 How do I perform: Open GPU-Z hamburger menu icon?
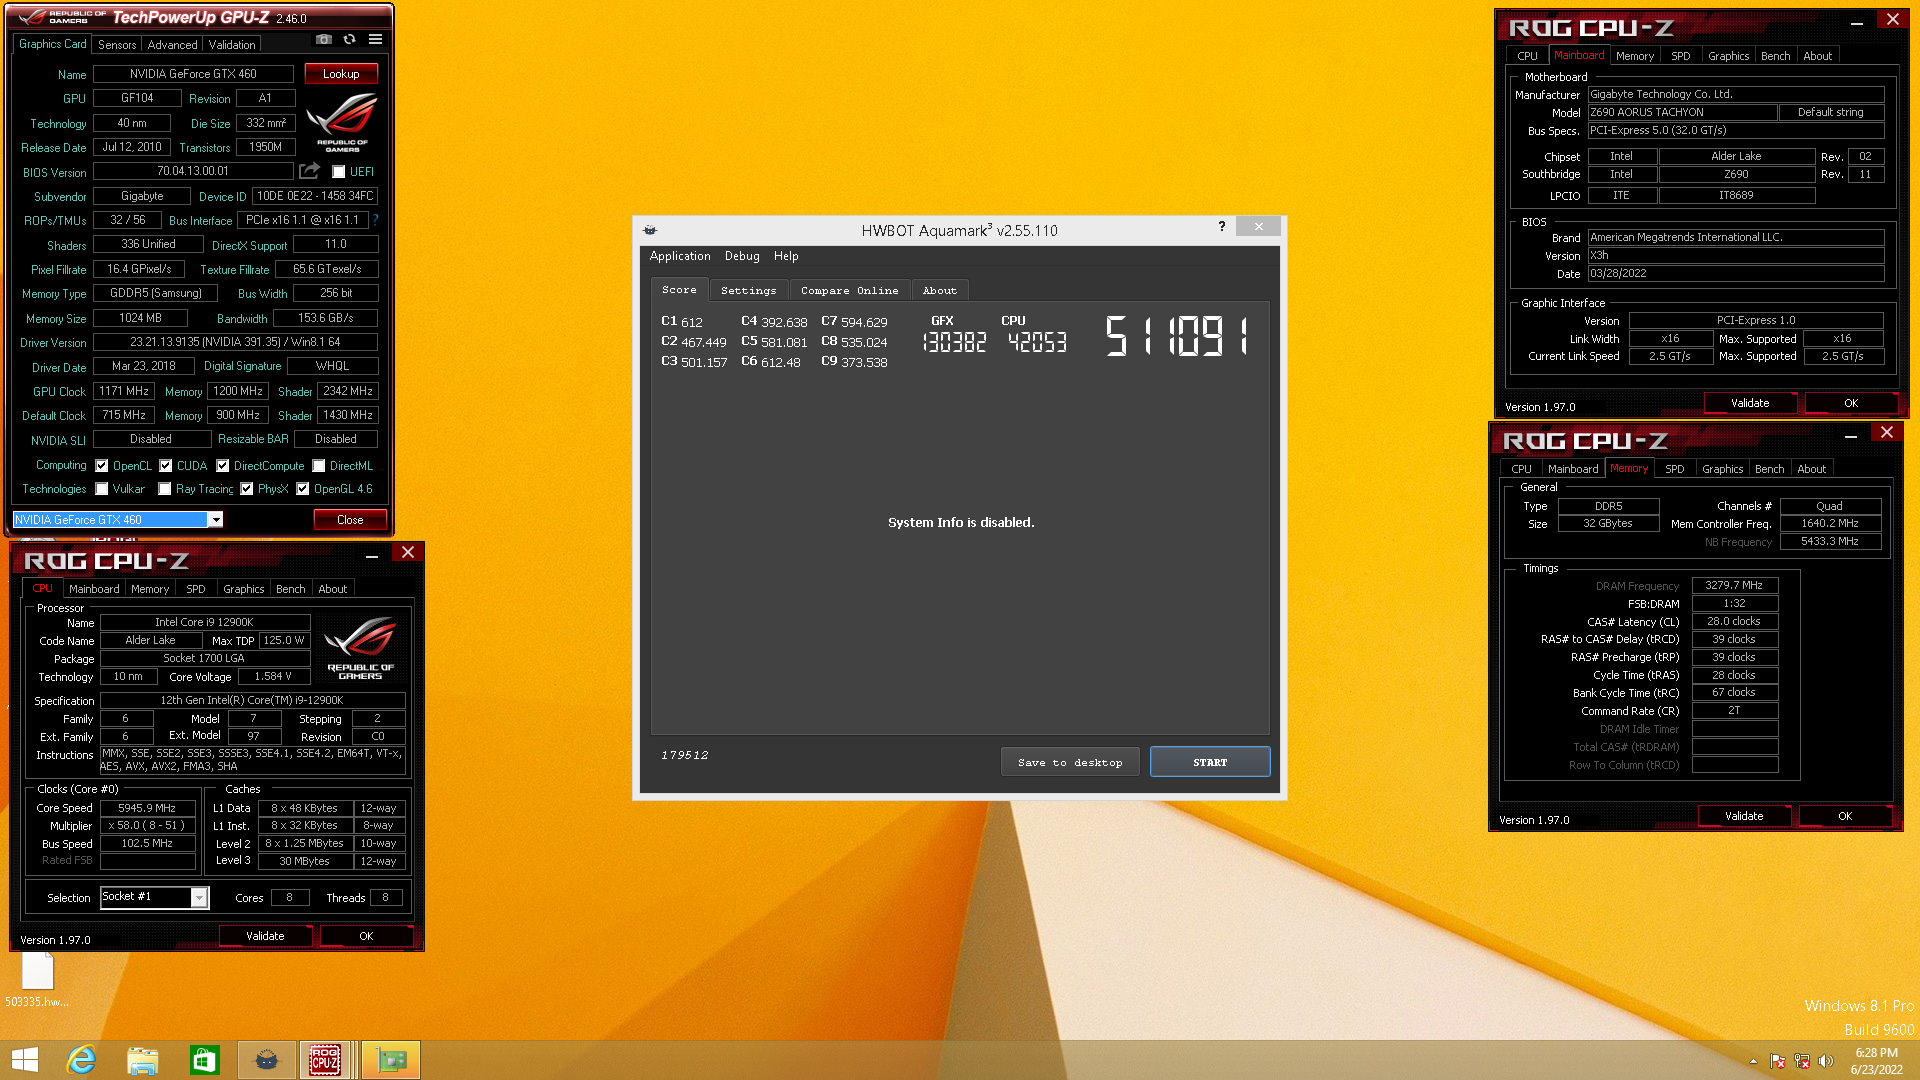coord(375,40)
